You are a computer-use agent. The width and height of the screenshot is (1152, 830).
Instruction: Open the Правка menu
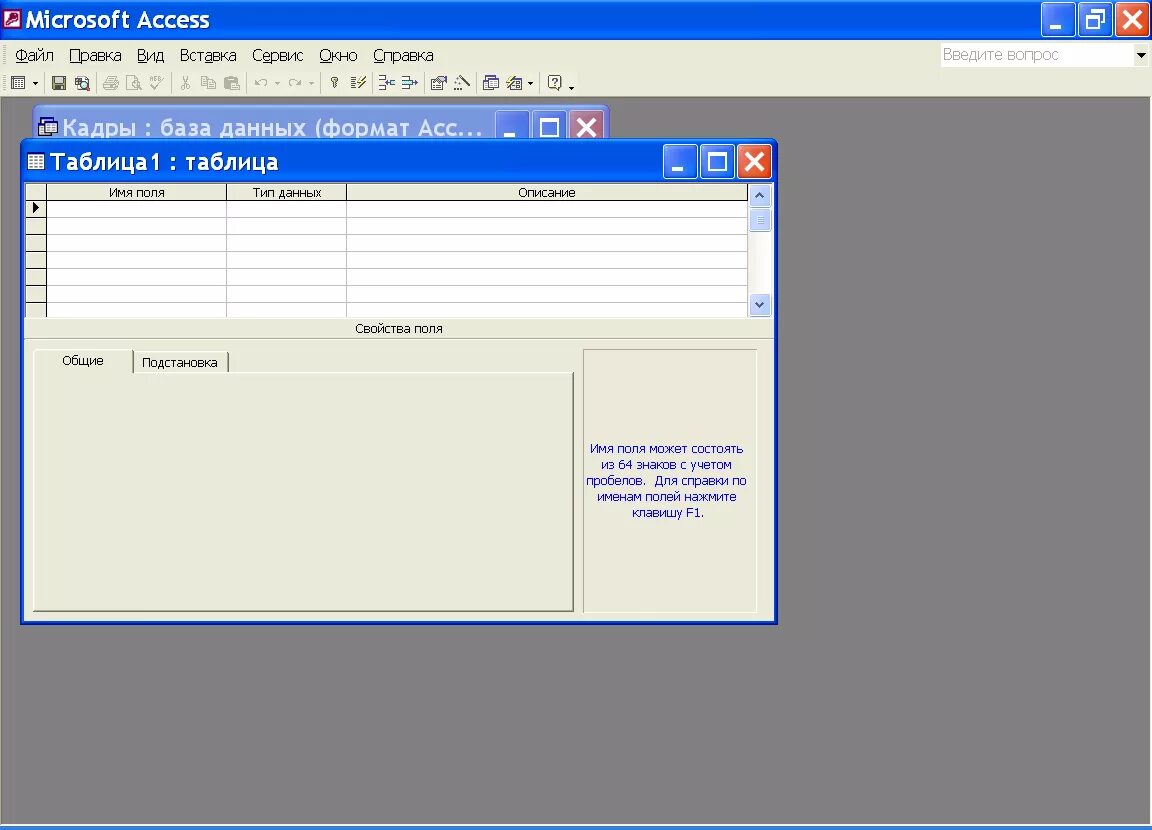96,56
